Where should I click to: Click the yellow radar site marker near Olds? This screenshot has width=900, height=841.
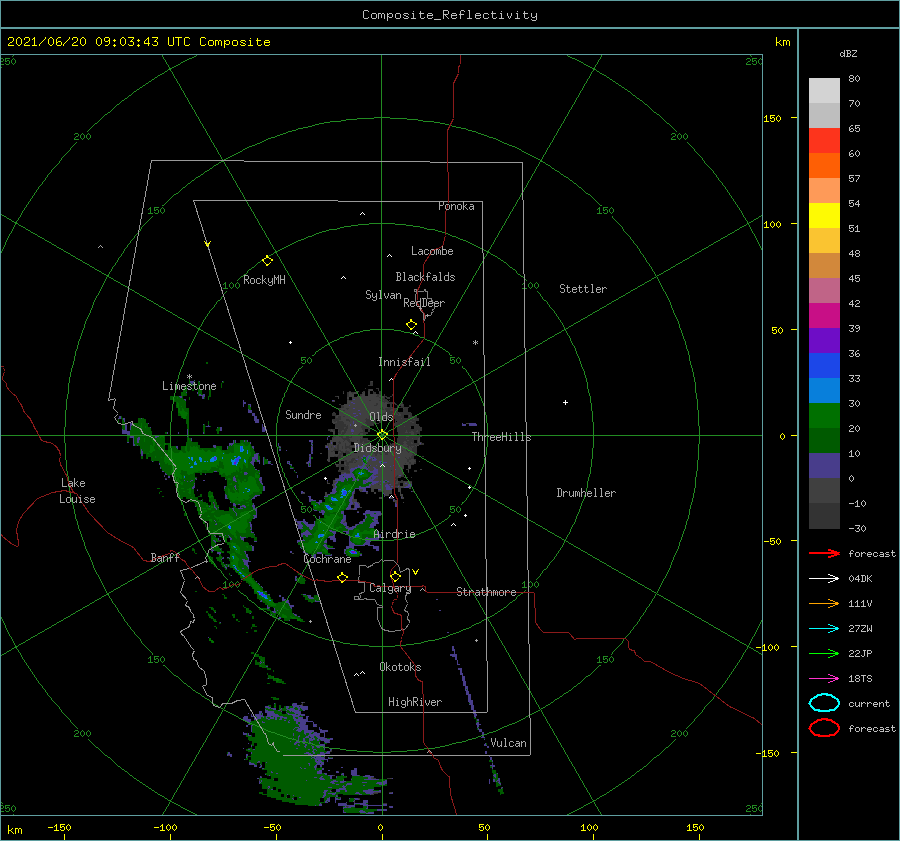click(x=382, y=435)
